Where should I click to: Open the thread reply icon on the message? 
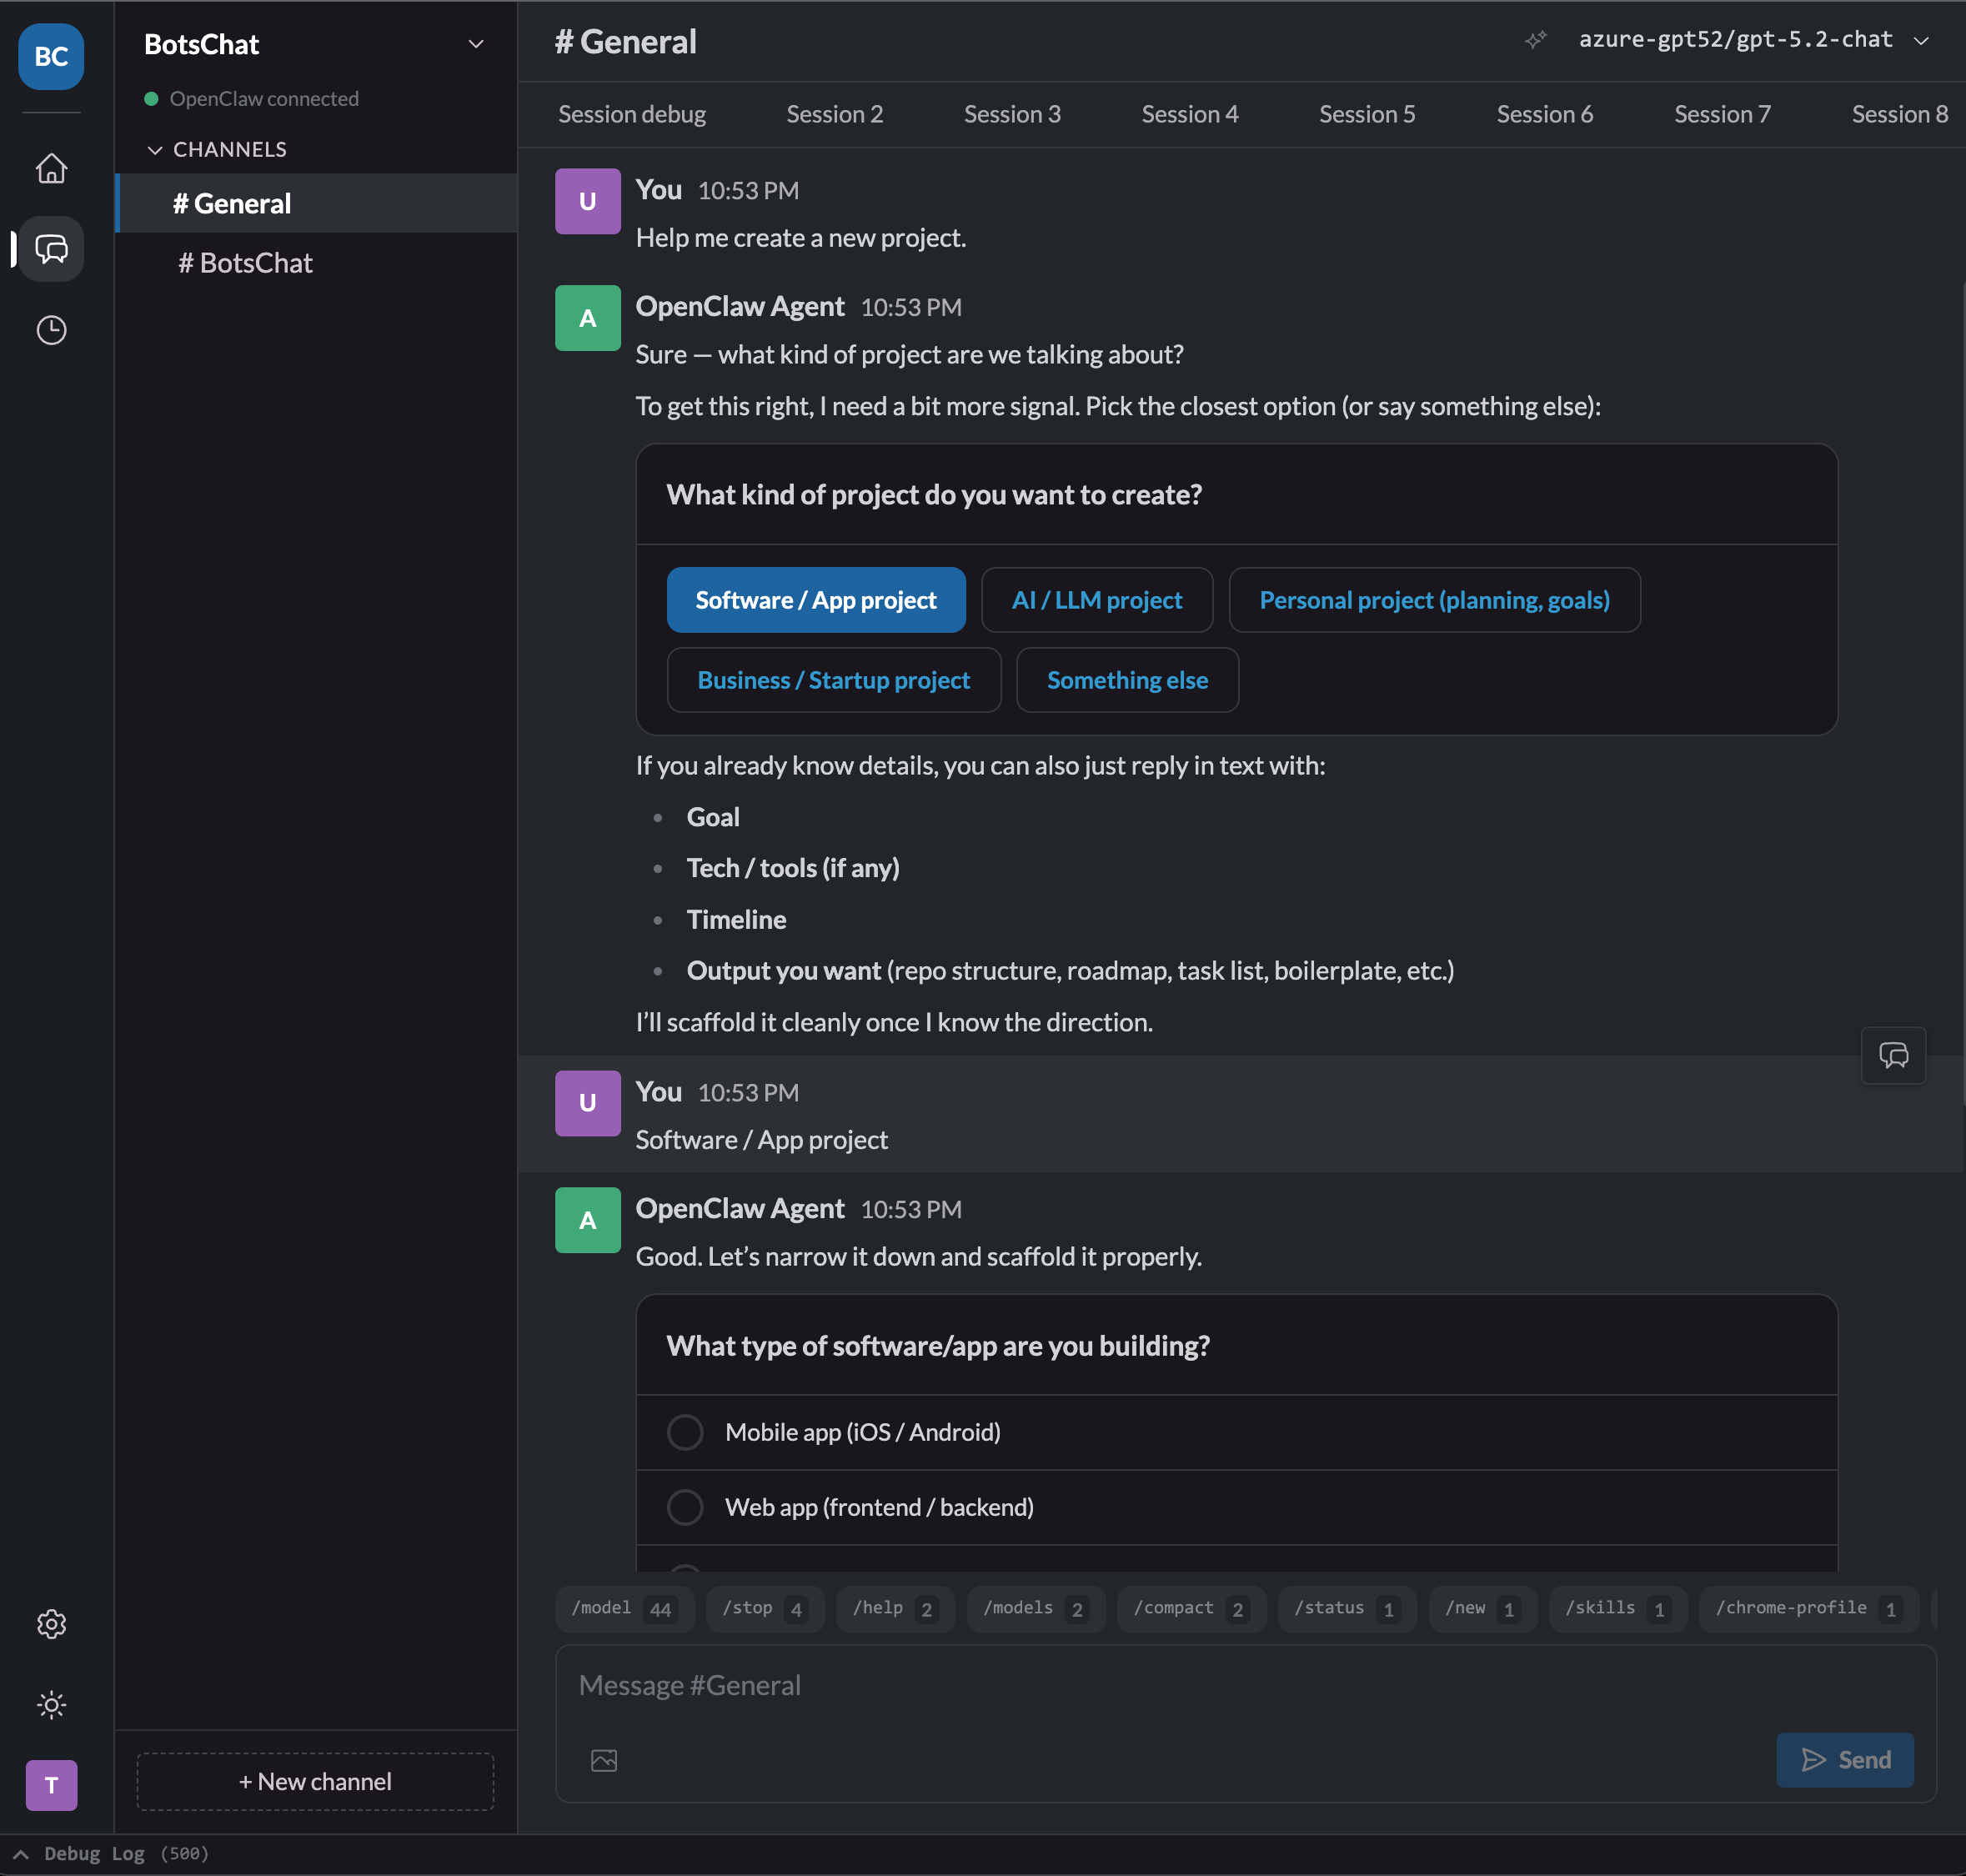1893,1055
